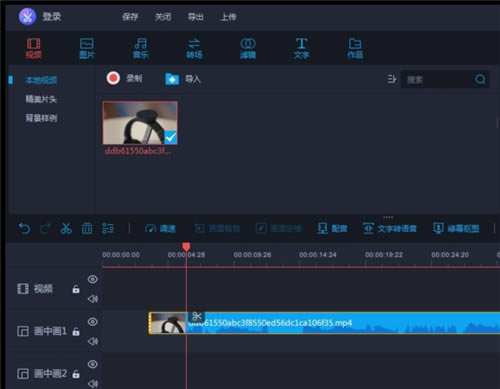The width and height of the screenshot is (500, 389).
Task: Toggle the blue checkmark on thumbnail
Action: point(170,137)
